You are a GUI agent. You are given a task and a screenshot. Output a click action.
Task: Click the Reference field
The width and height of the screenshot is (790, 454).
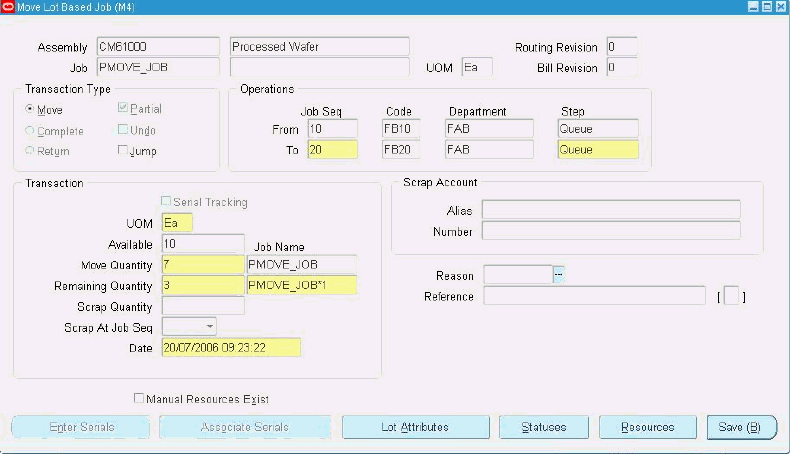click(x=595, y=296)
